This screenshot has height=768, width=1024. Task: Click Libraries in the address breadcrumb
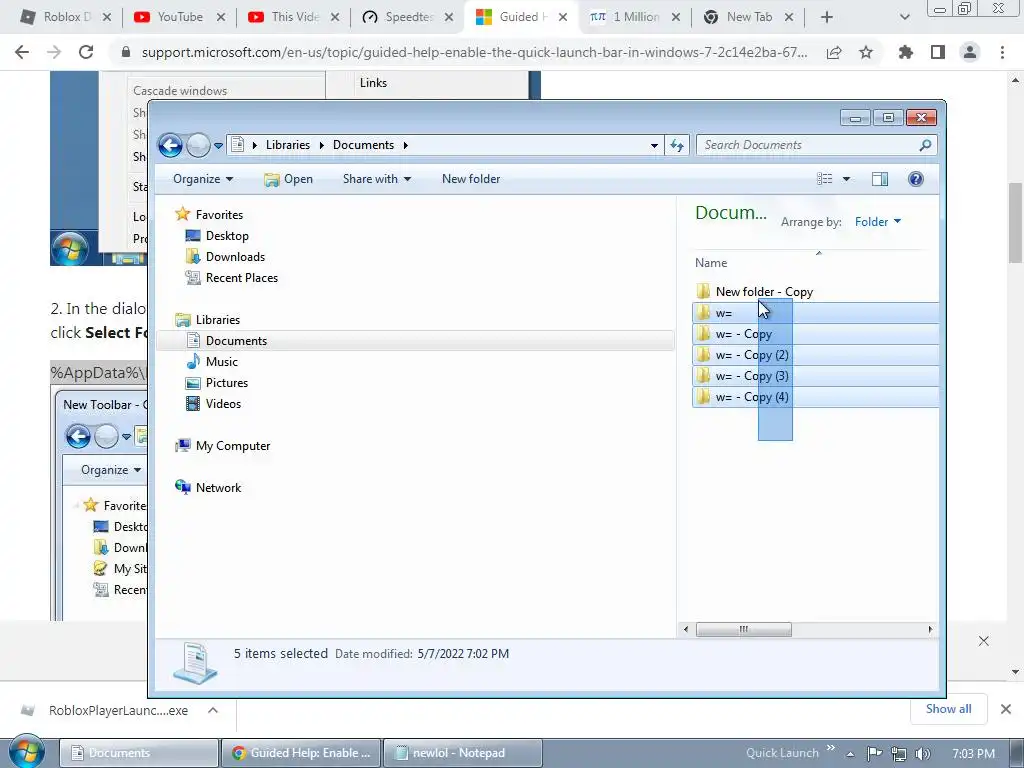[287, 145]
